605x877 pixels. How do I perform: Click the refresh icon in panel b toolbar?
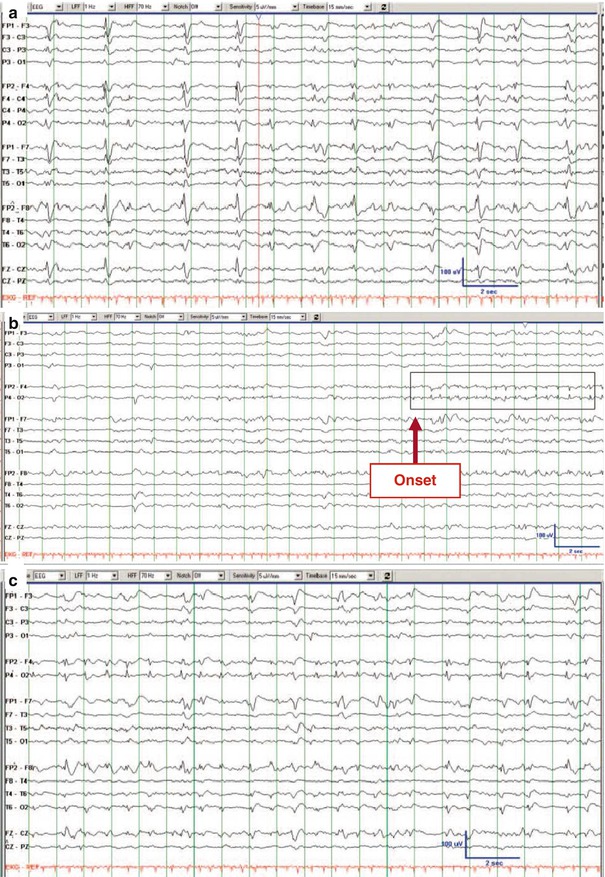point(316,316)
